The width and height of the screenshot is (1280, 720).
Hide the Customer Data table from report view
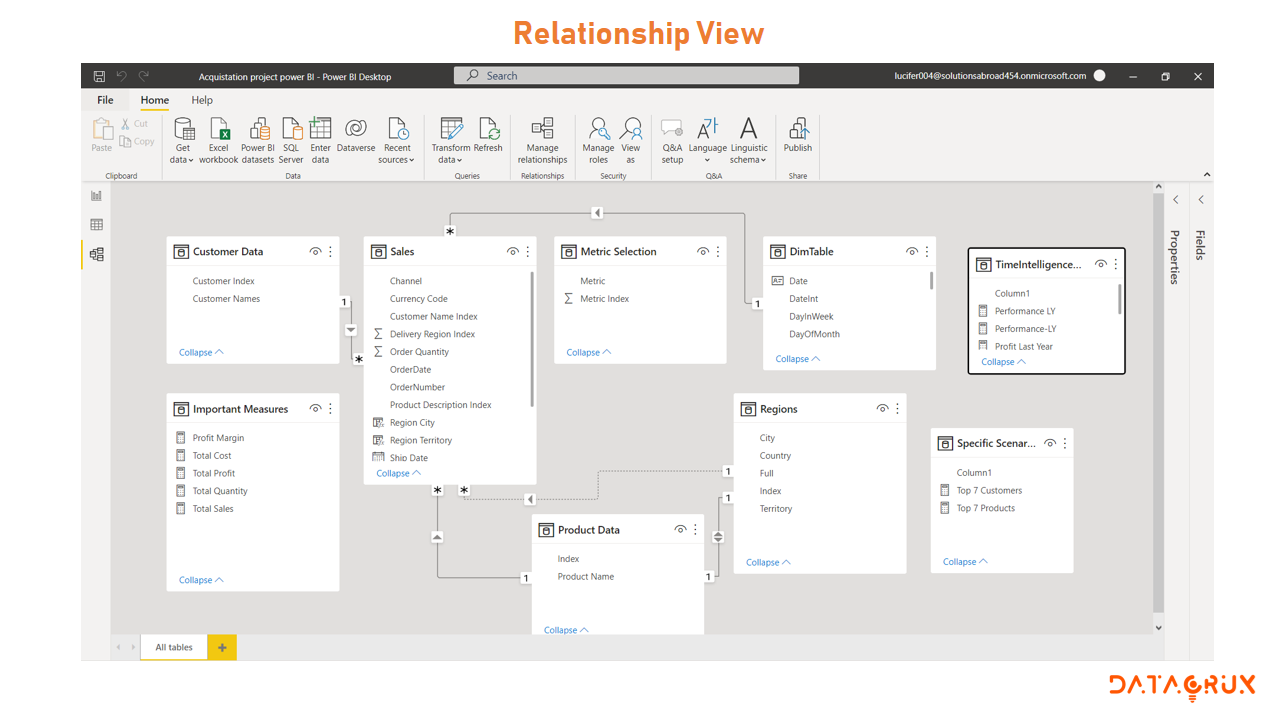point(316,251)
